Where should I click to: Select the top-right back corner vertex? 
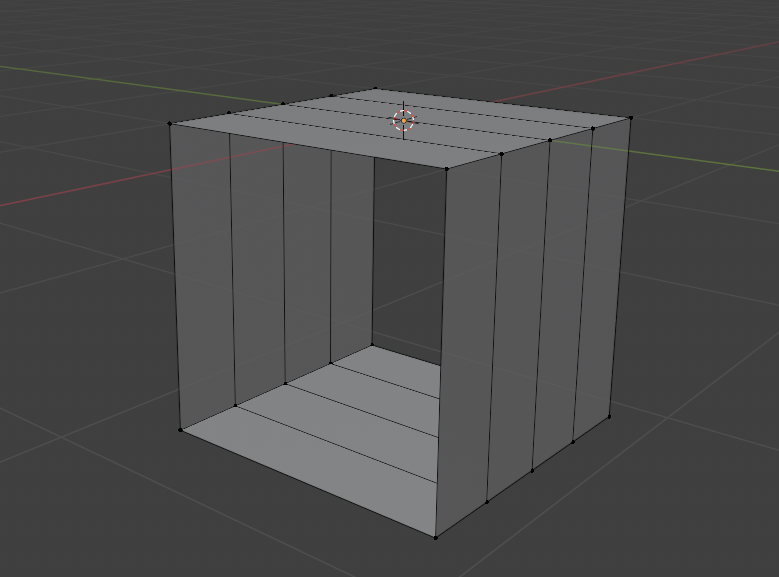[631, 117]
